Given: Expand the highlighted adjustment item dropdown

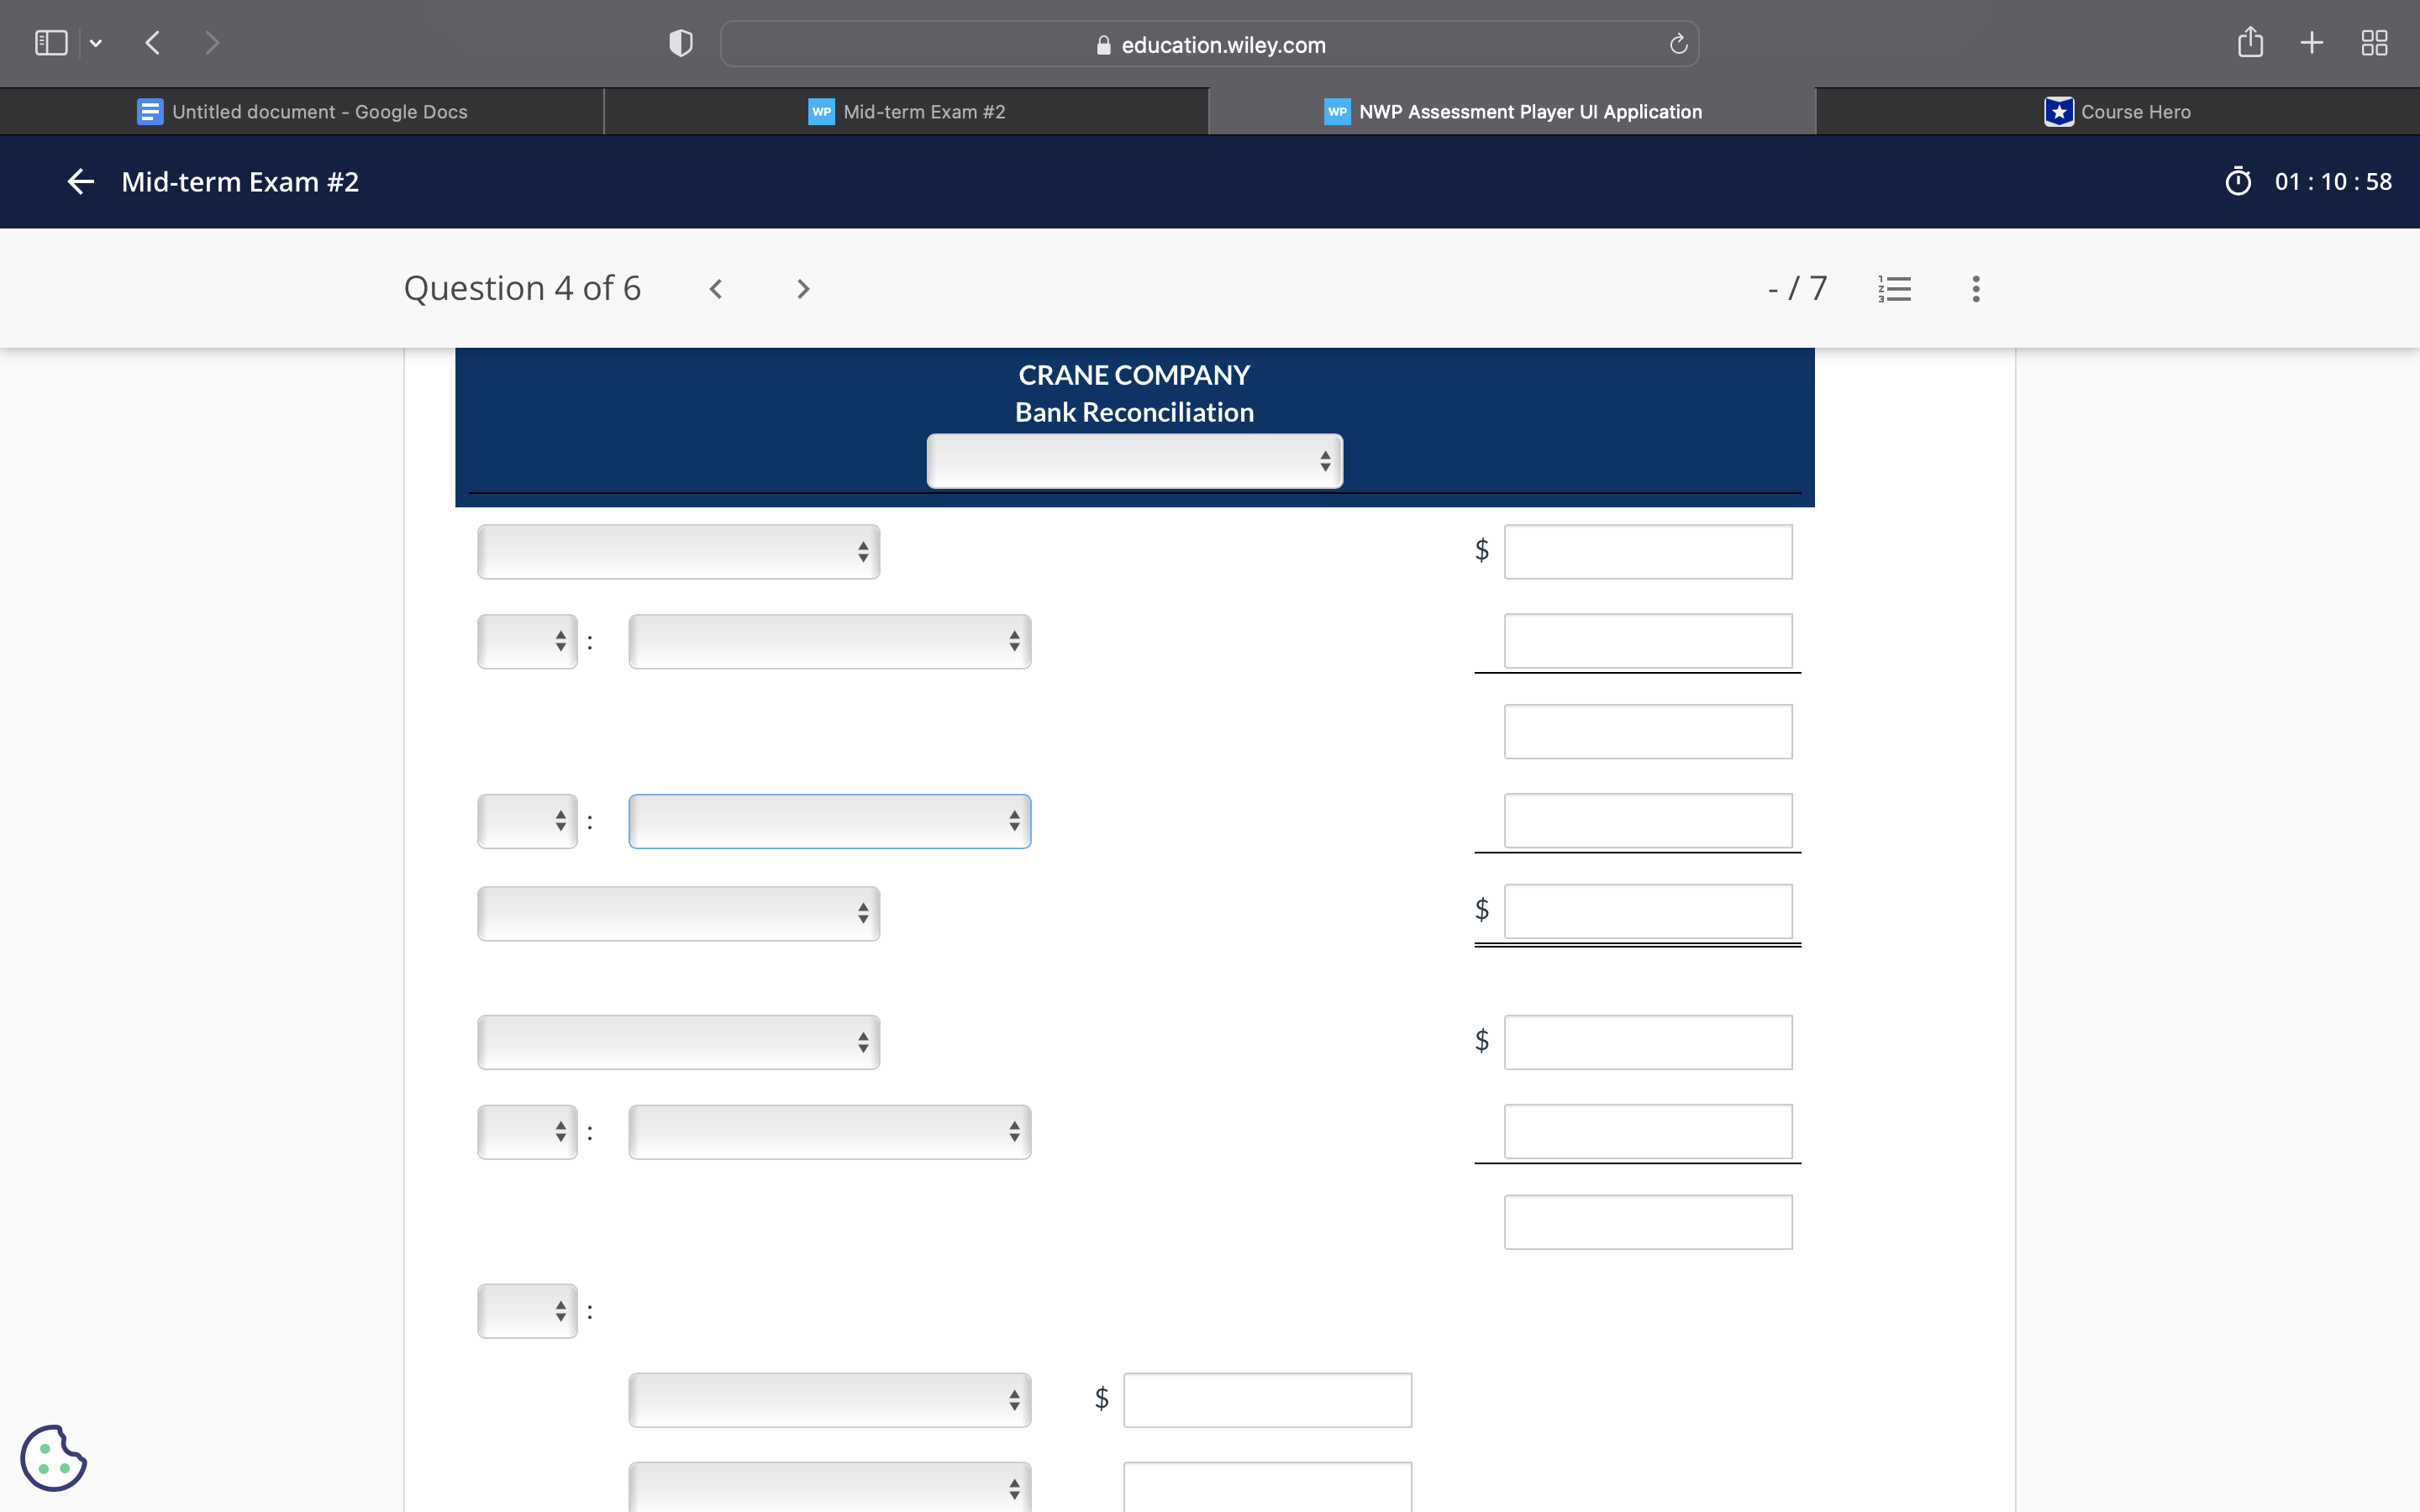Looking at the screenshot, I should [828, 821].
